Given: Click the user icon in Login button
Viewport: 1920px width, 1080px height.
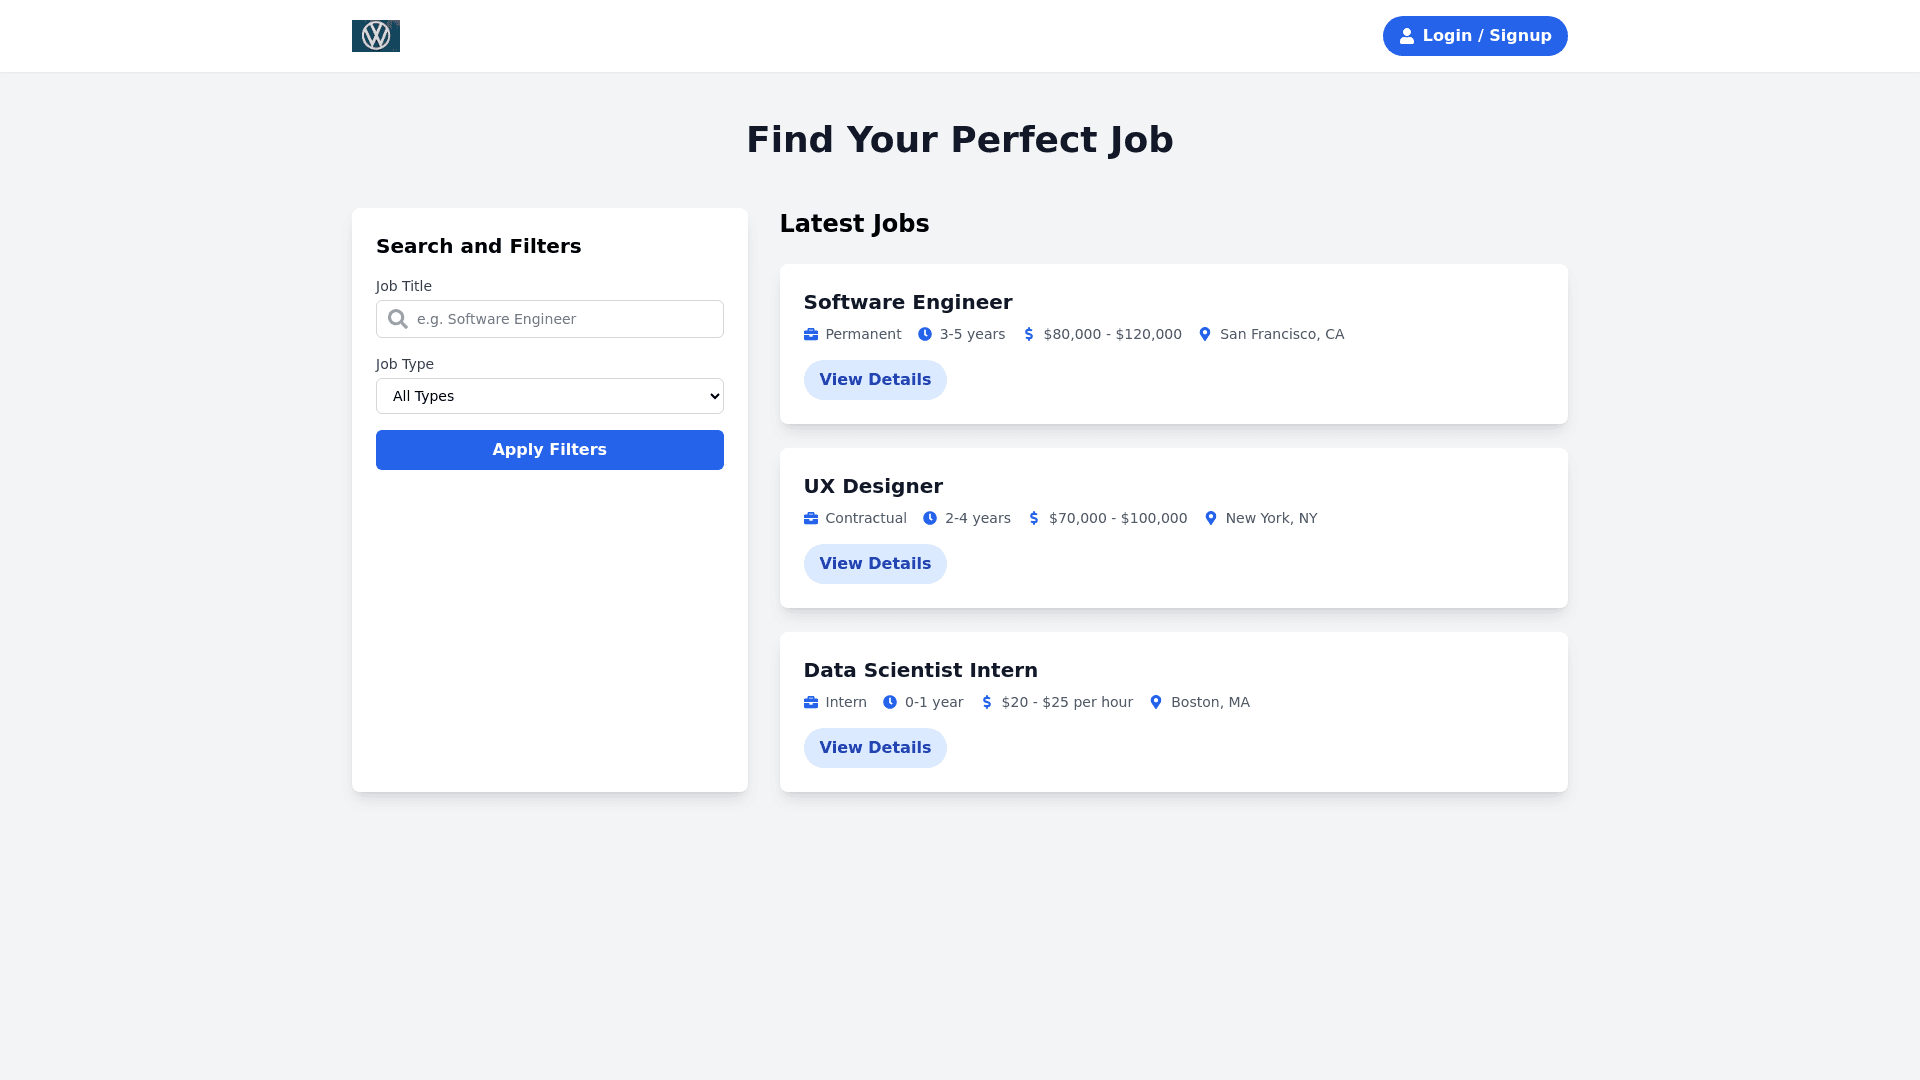Looking at the screenshot, I should (1407, 36).
